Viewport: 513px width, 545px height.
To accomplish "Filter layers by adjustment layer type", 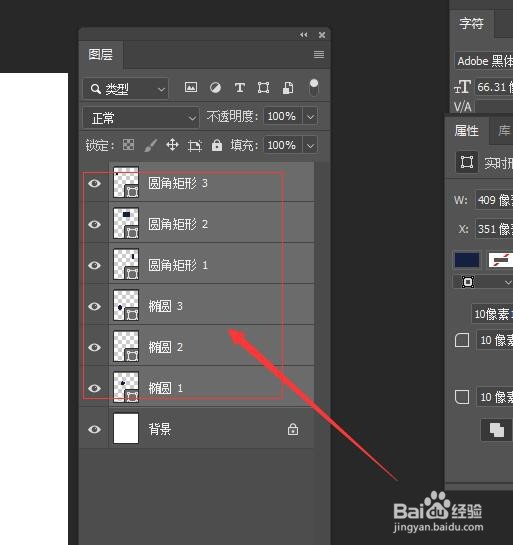I will click(x=215, y=87).
